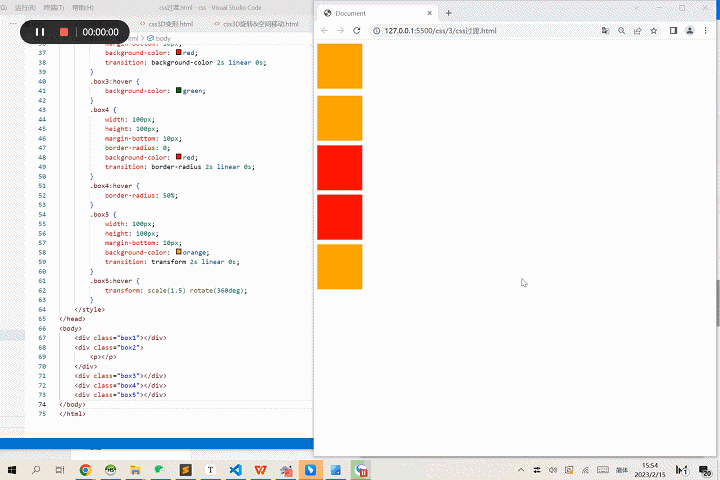Viewport: 720px width, 480px height.
Task: Click the translate page icon in Chrome
Action: (x=606, y=31)
